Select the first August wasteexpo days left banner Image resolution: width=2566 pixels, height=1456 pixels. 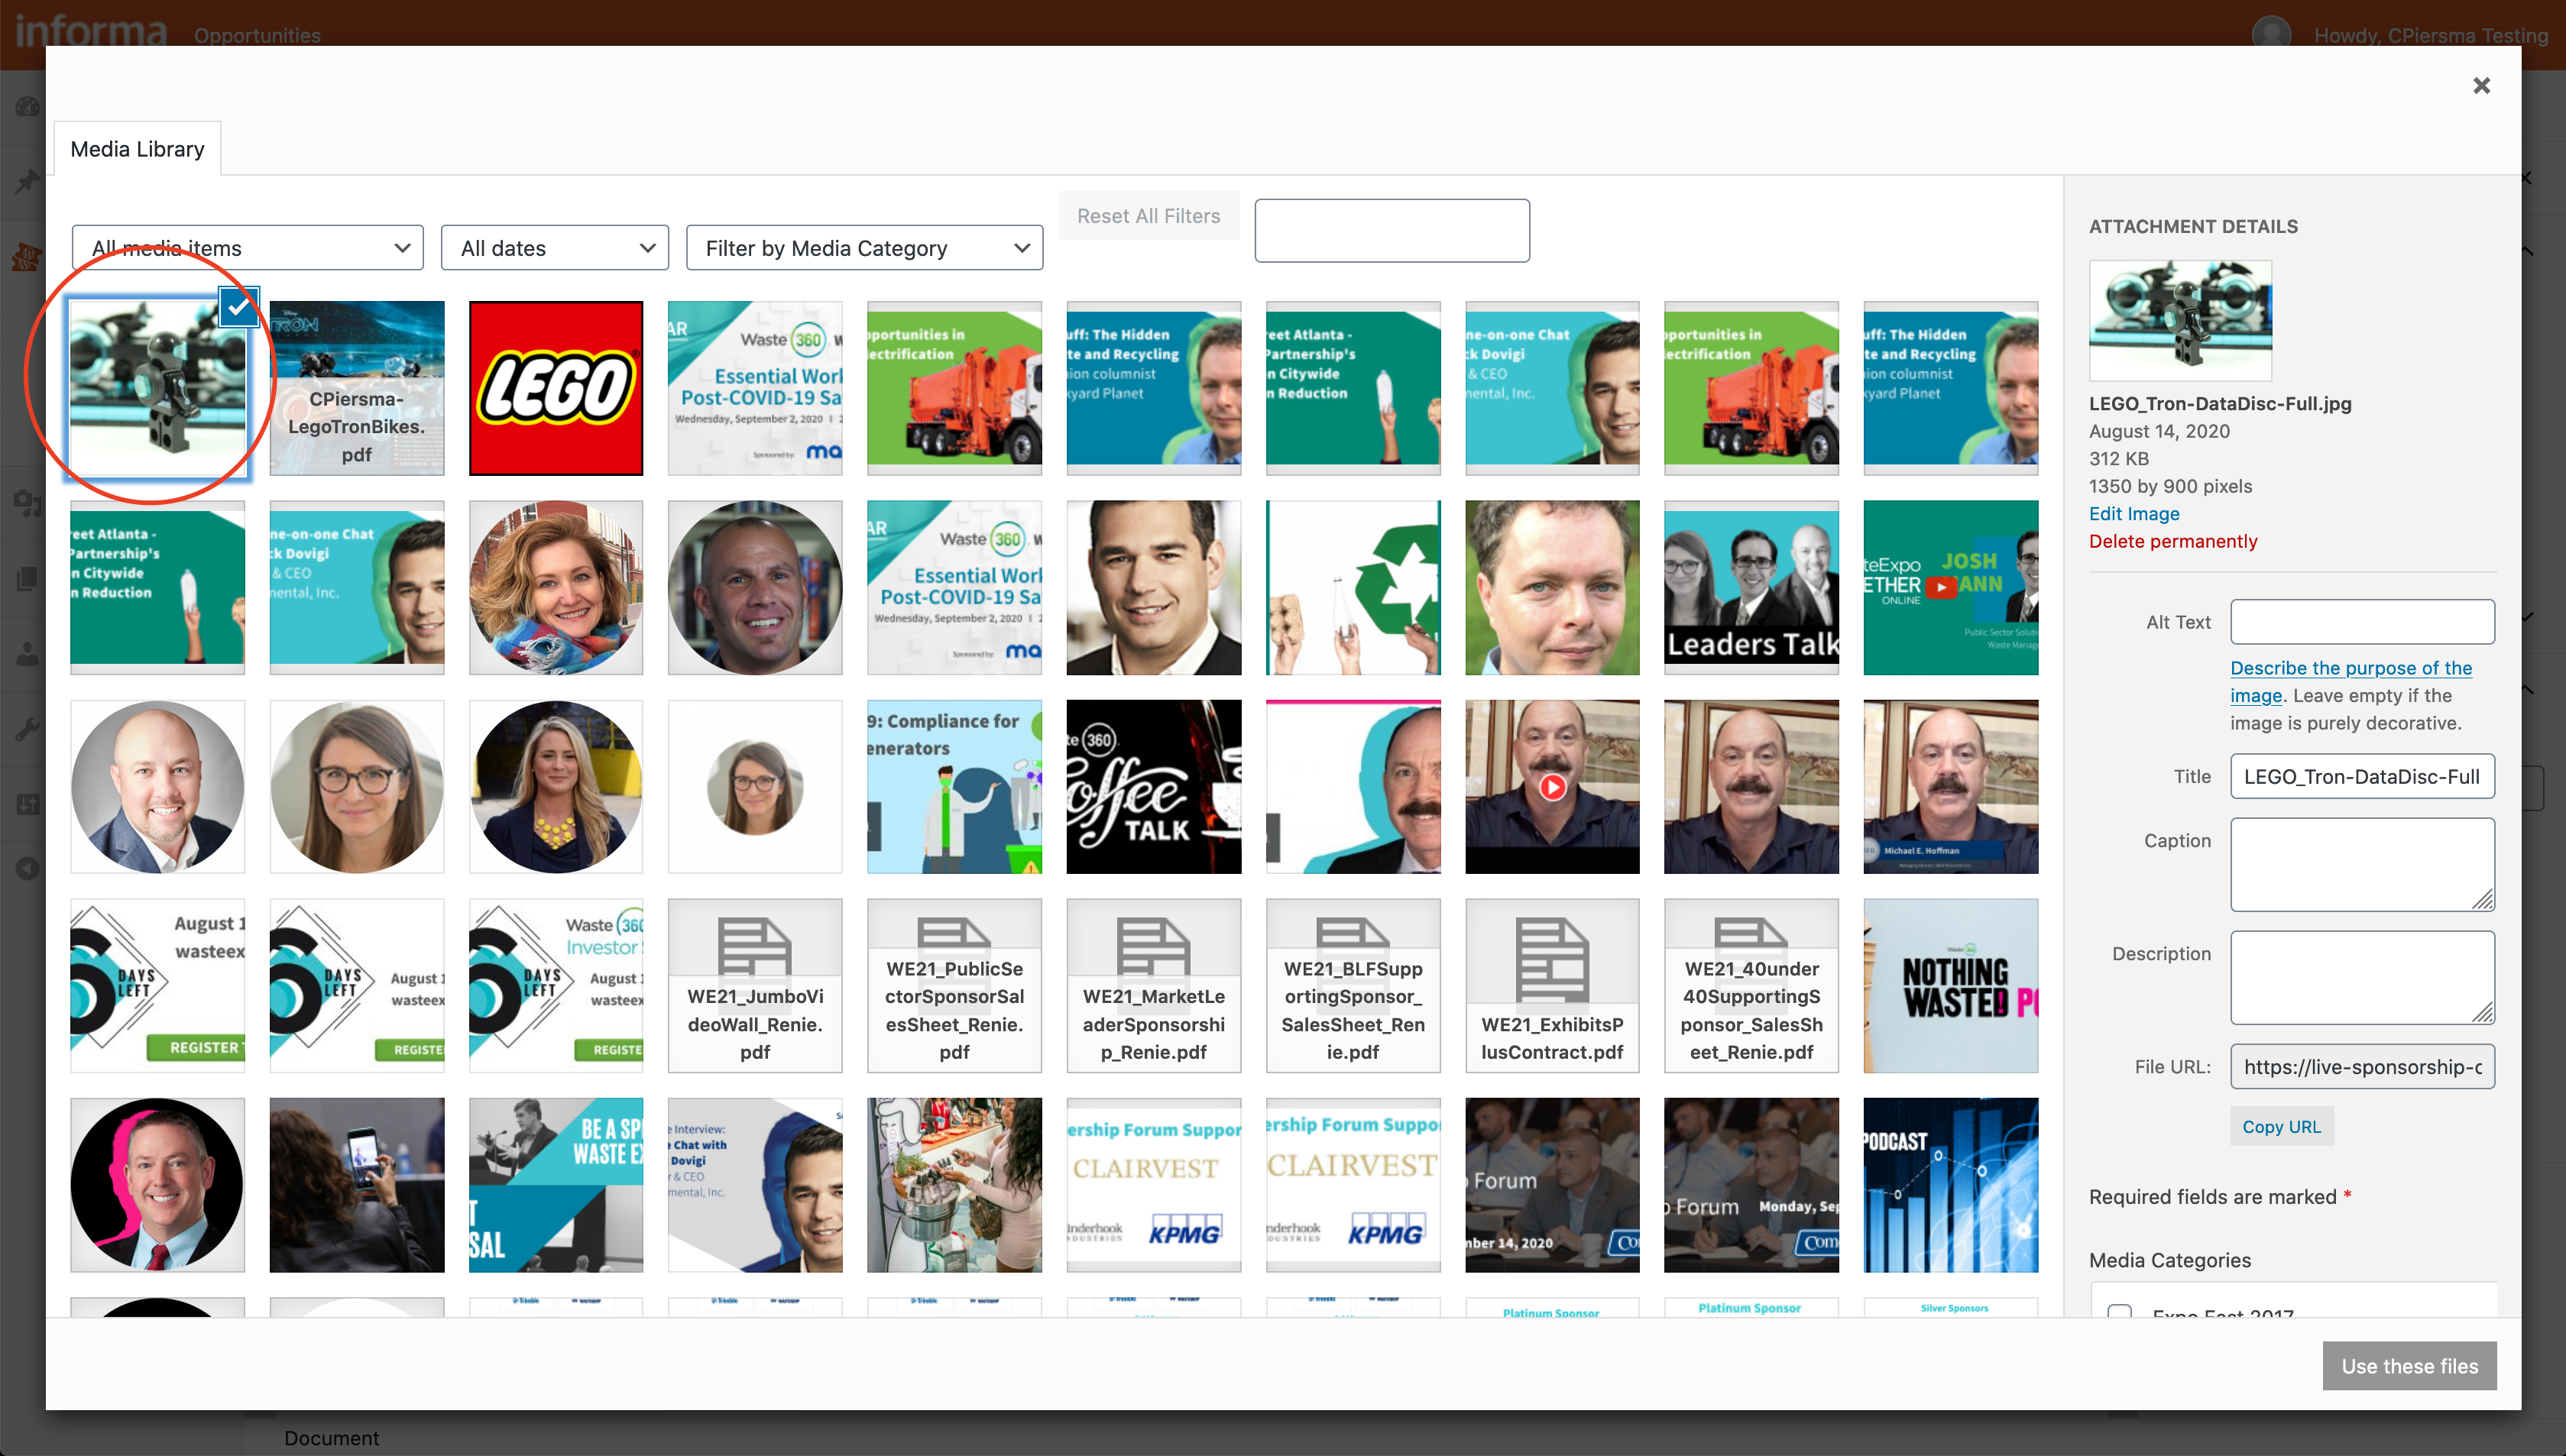157,986
